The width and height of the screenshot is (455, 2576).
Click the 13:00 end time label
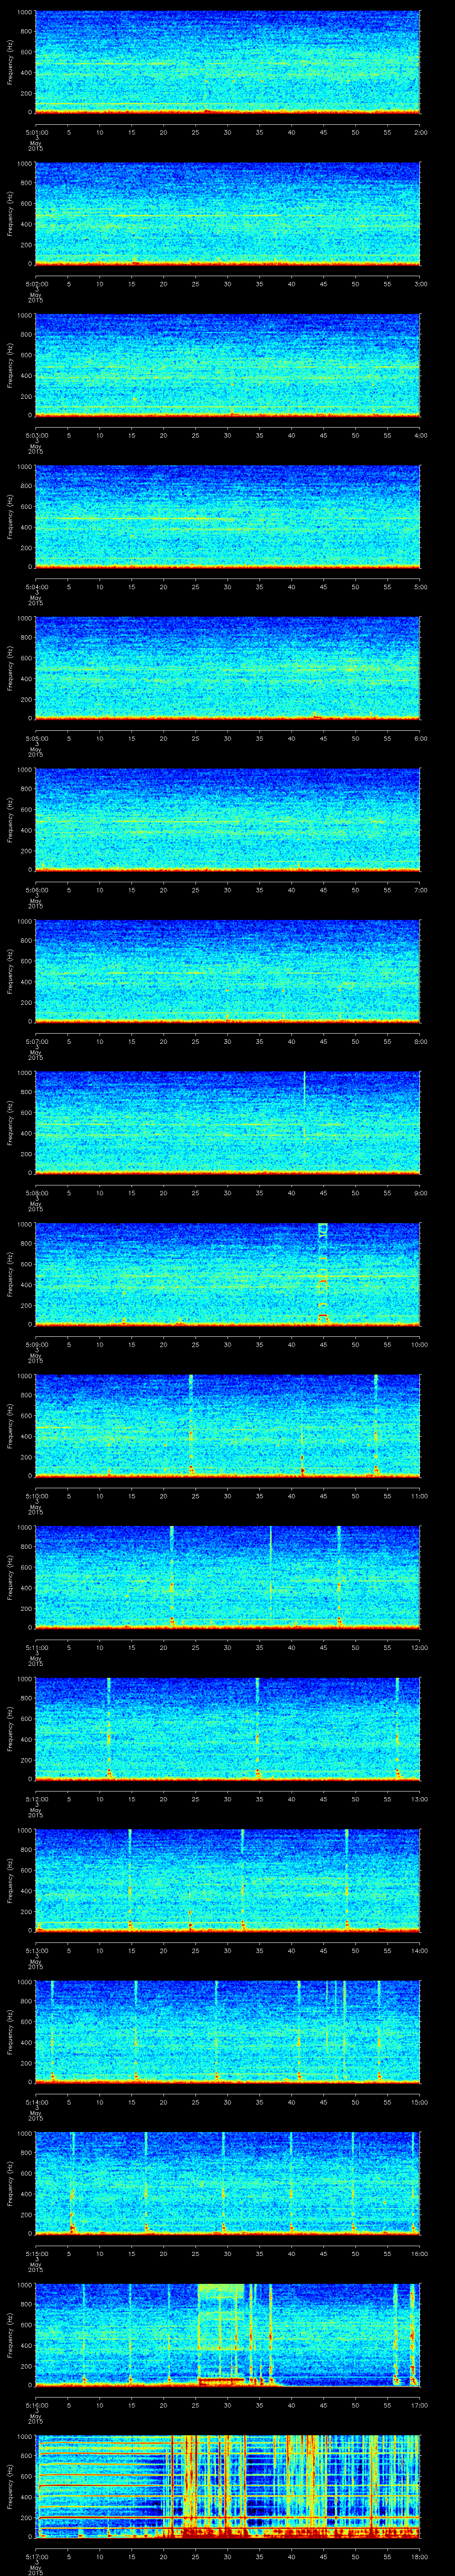[x=419, y=1799]
